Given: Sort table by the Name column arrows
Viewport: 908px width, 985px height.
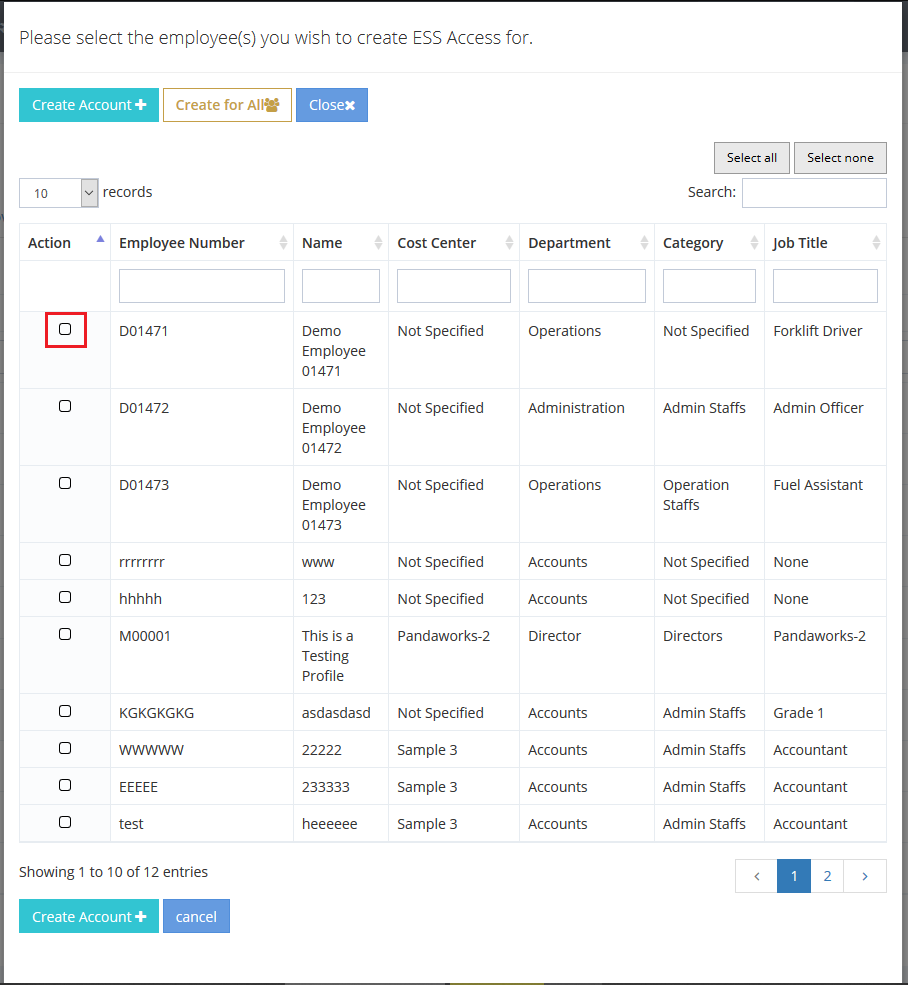Looking at the screenshot, I should 378,243.
